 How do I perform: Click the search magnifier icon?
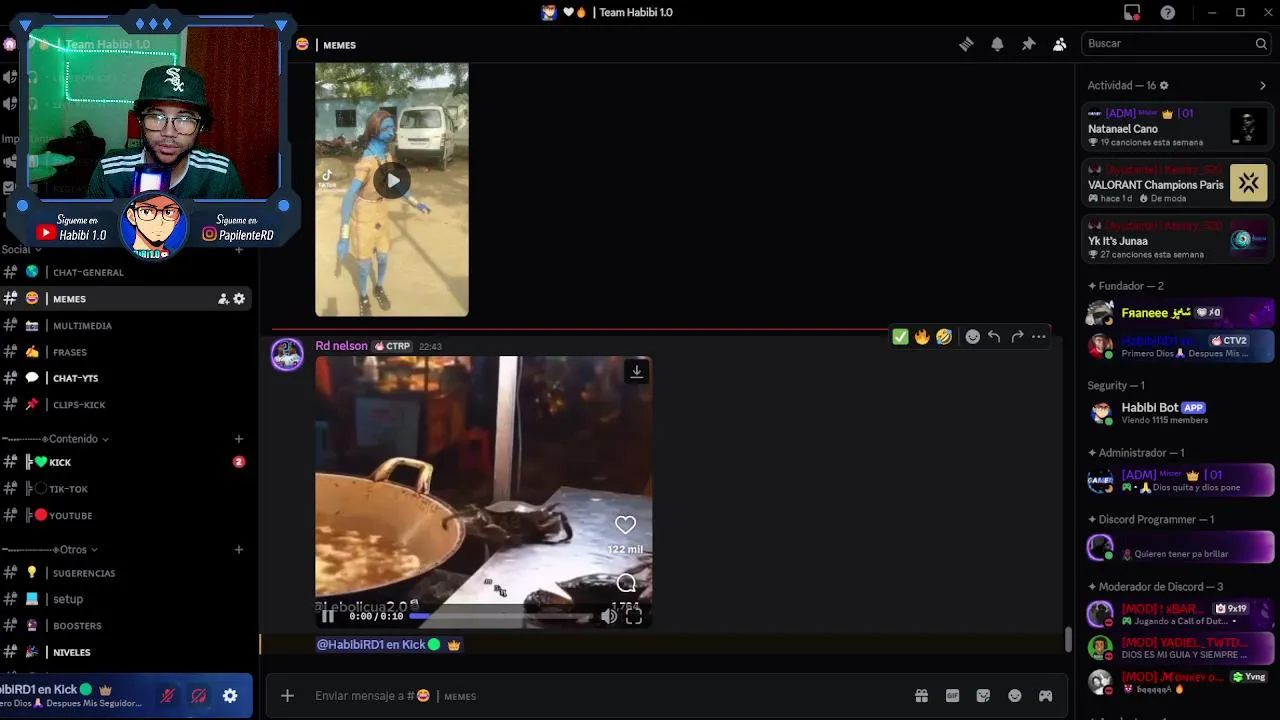1261,44
